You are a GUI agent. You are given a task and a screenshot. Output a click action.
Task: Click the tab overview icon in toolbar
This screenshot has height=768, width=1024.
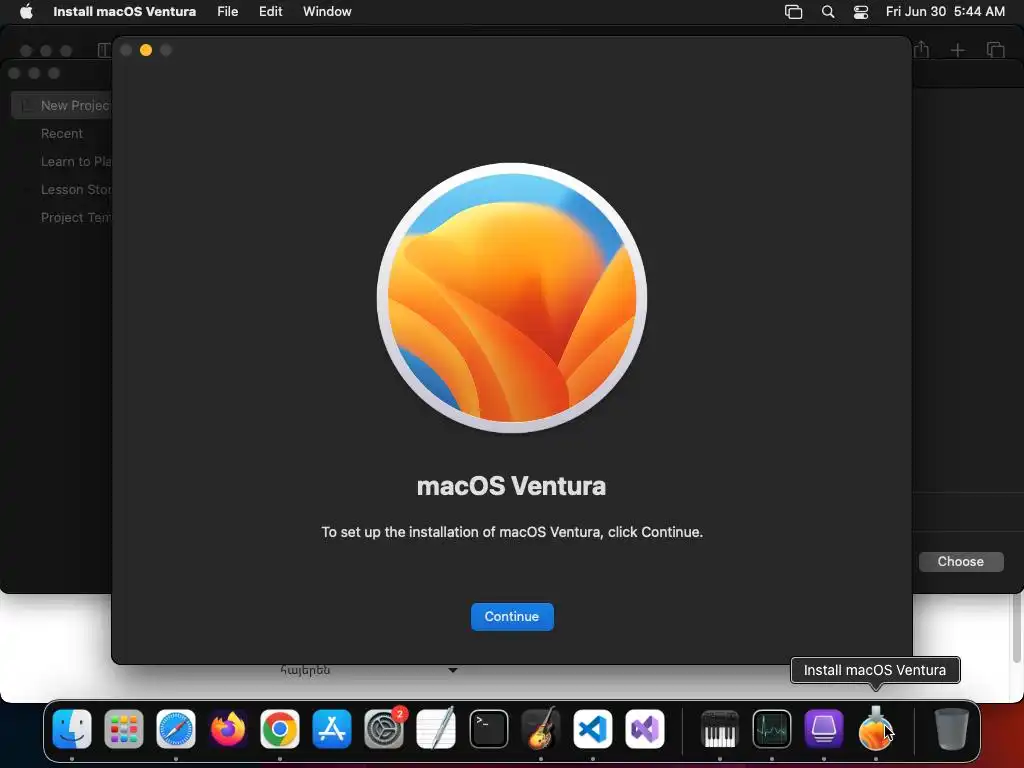tap(995, 50)
